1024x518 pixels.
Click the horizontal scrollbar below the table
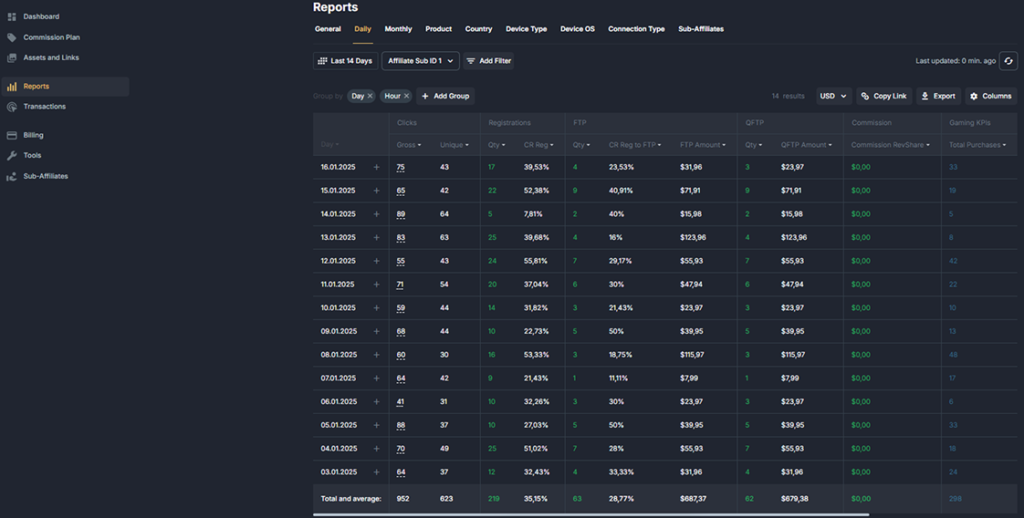[590, 514]
